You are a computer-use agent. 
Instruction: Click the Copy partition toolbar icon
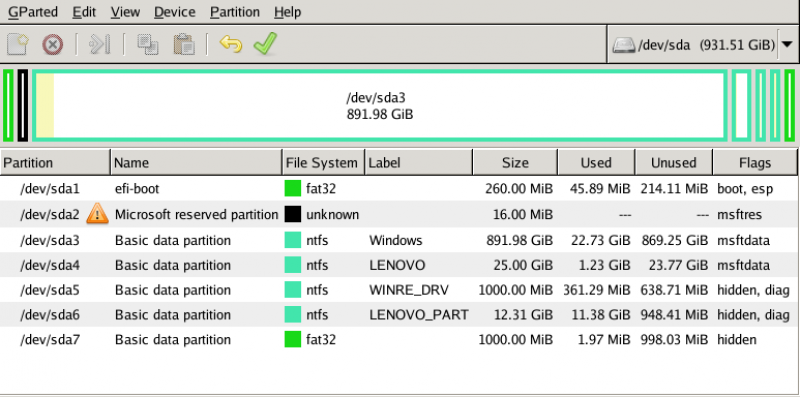coord(147,44)
